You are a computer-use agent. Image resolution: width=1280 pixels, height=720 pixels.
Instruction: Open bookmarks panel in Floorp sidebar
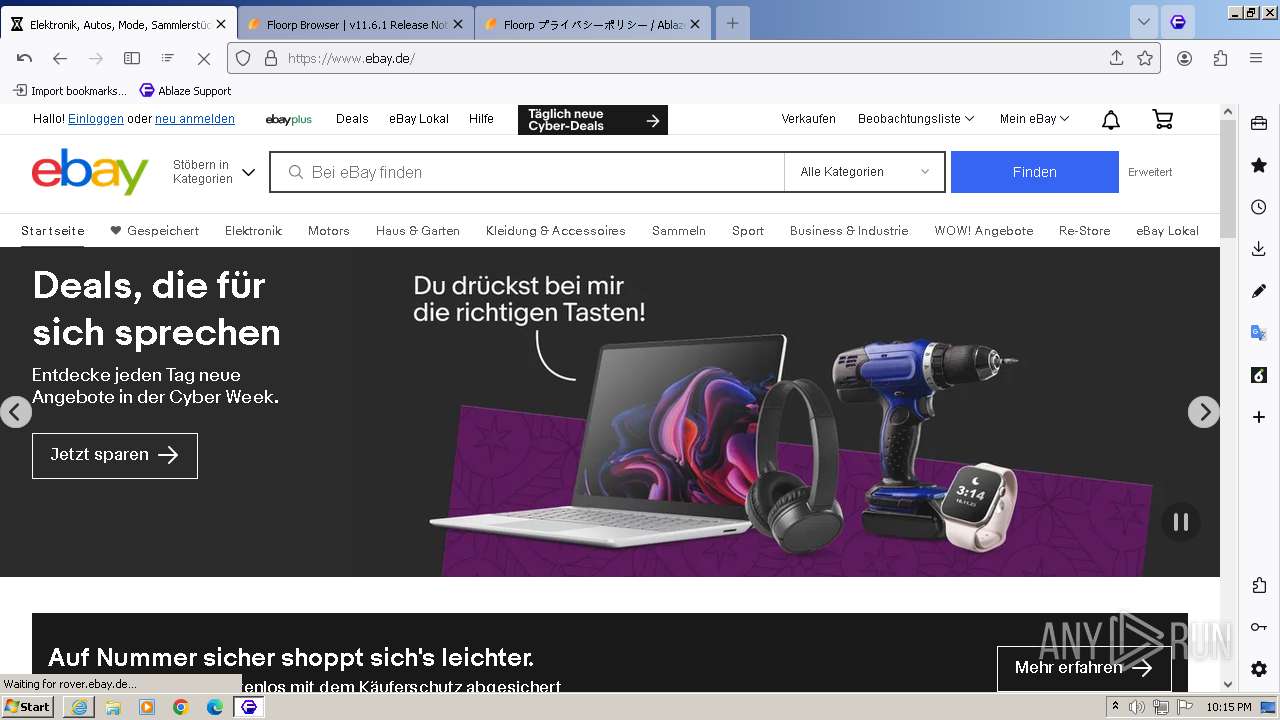1259,165
